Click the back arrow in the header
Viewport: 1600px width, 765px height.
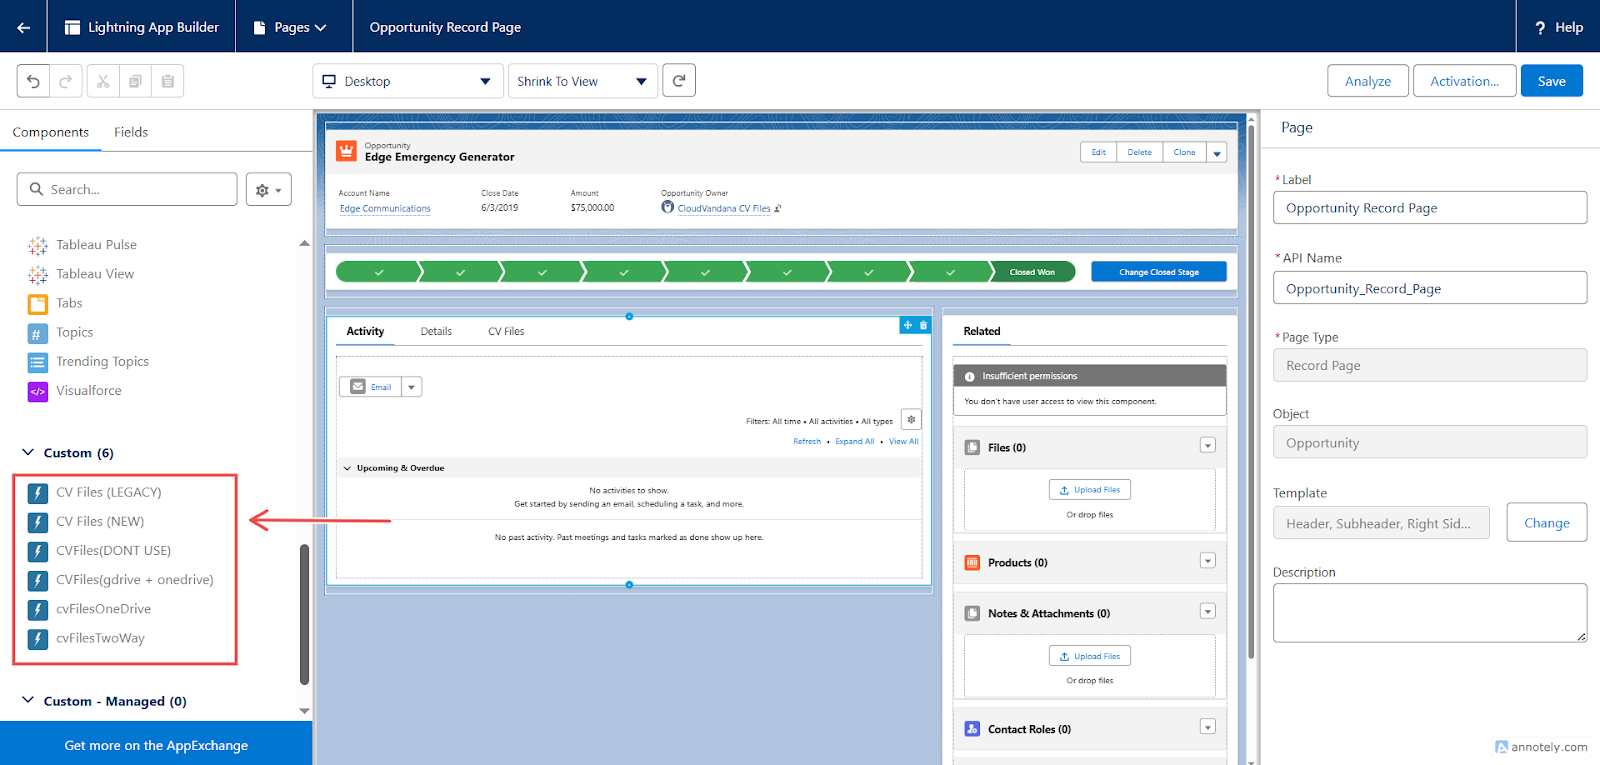[x=23, y=27]
